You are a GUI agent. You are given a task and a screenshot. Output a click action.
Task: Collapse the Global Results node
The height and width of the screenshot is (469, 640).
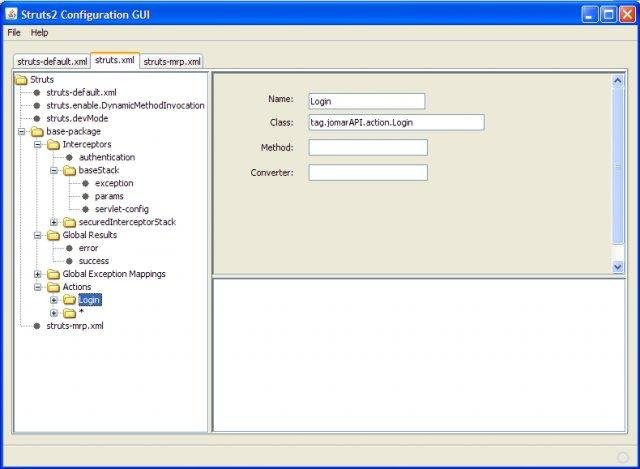pos(38,235)
